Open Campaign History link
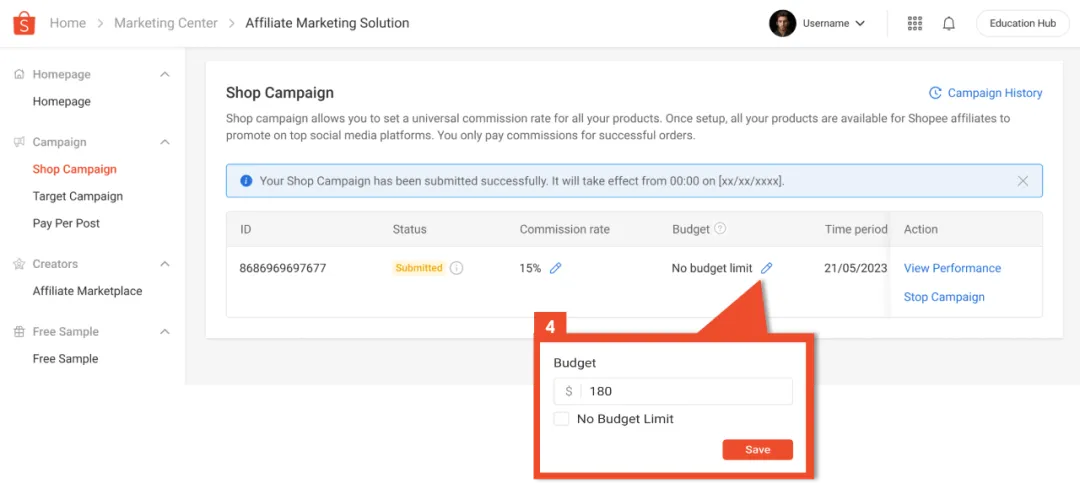Screen dimensions: 1080x483 point(995,93)
